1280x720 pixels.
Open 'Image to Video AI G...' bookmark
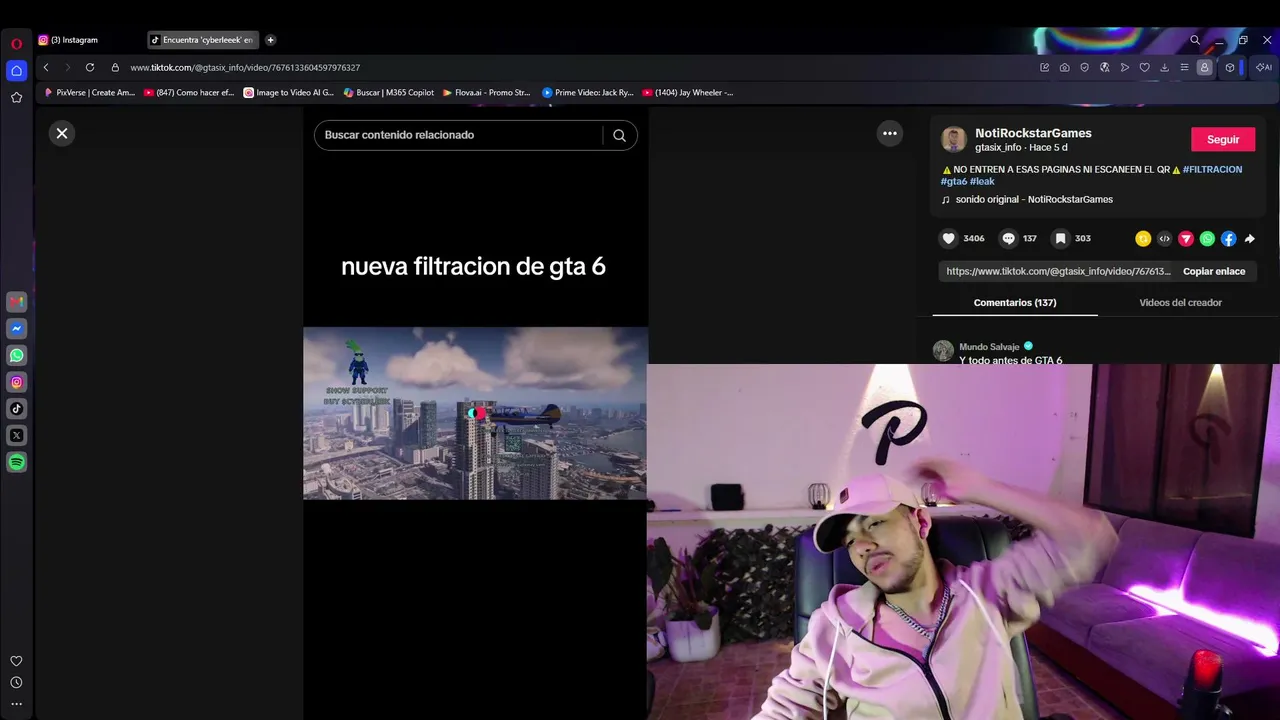(x=289, y=92)
